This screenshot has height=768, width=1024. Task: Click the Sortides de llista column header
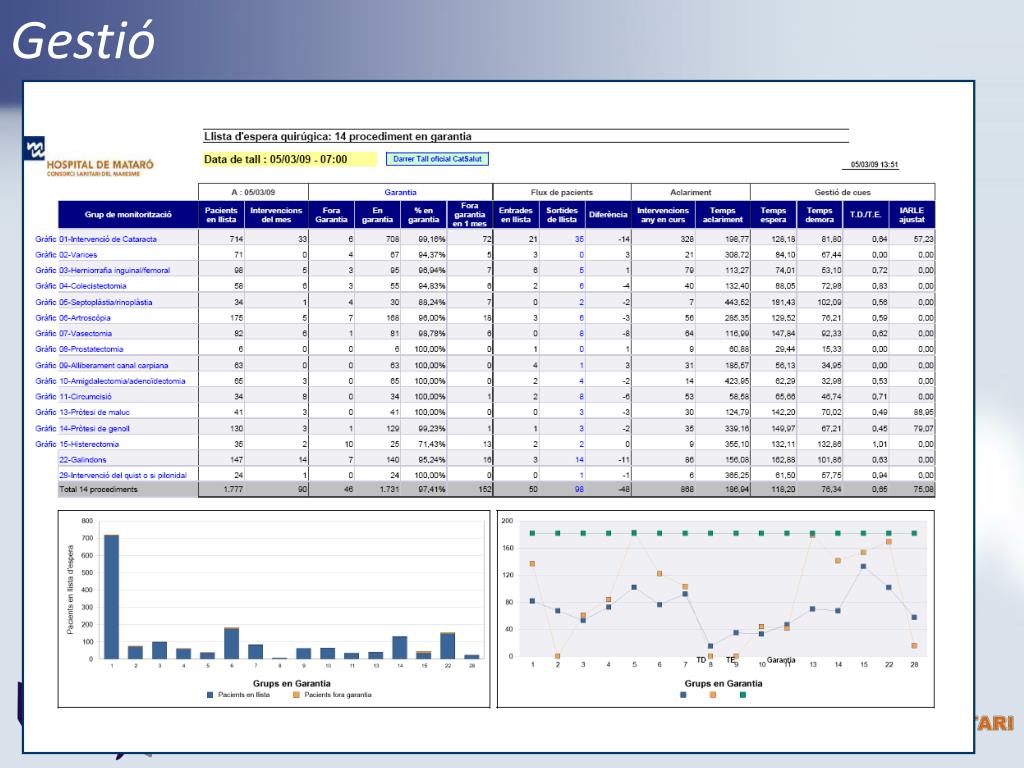pyautogui.click(x=561, y=215)
